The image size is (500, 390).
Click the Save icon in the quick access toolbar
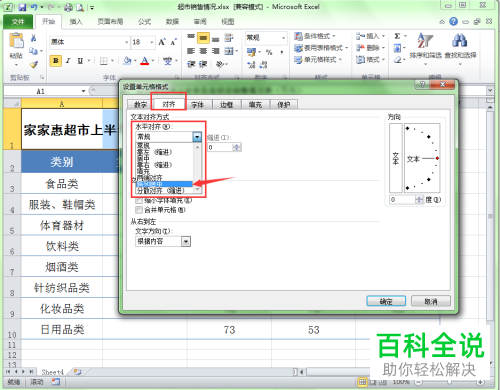coord(22,7)
